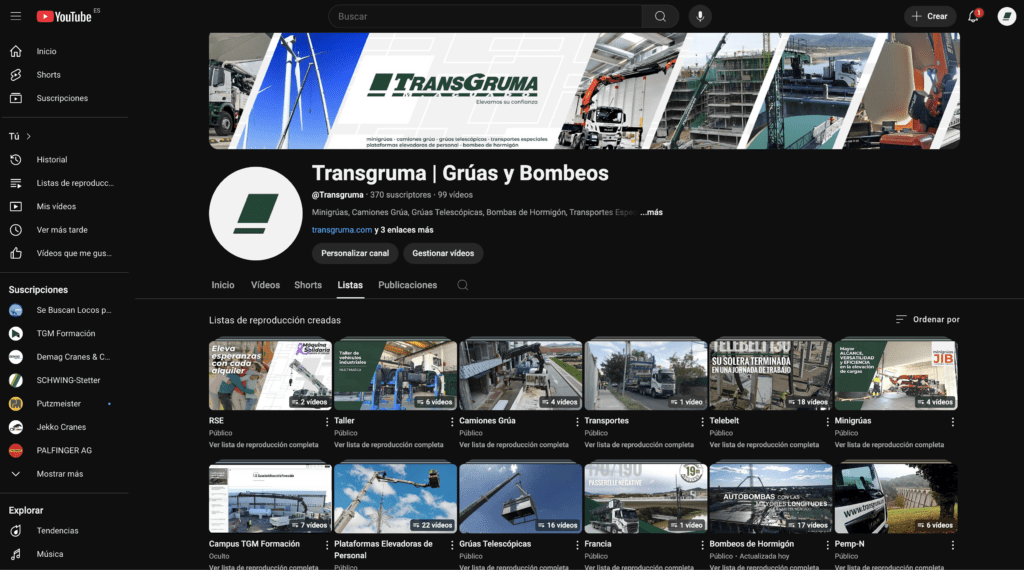This screenshot has width=1024, height=570.
Task: Expand the Tú section chevron
Action: 28,136
